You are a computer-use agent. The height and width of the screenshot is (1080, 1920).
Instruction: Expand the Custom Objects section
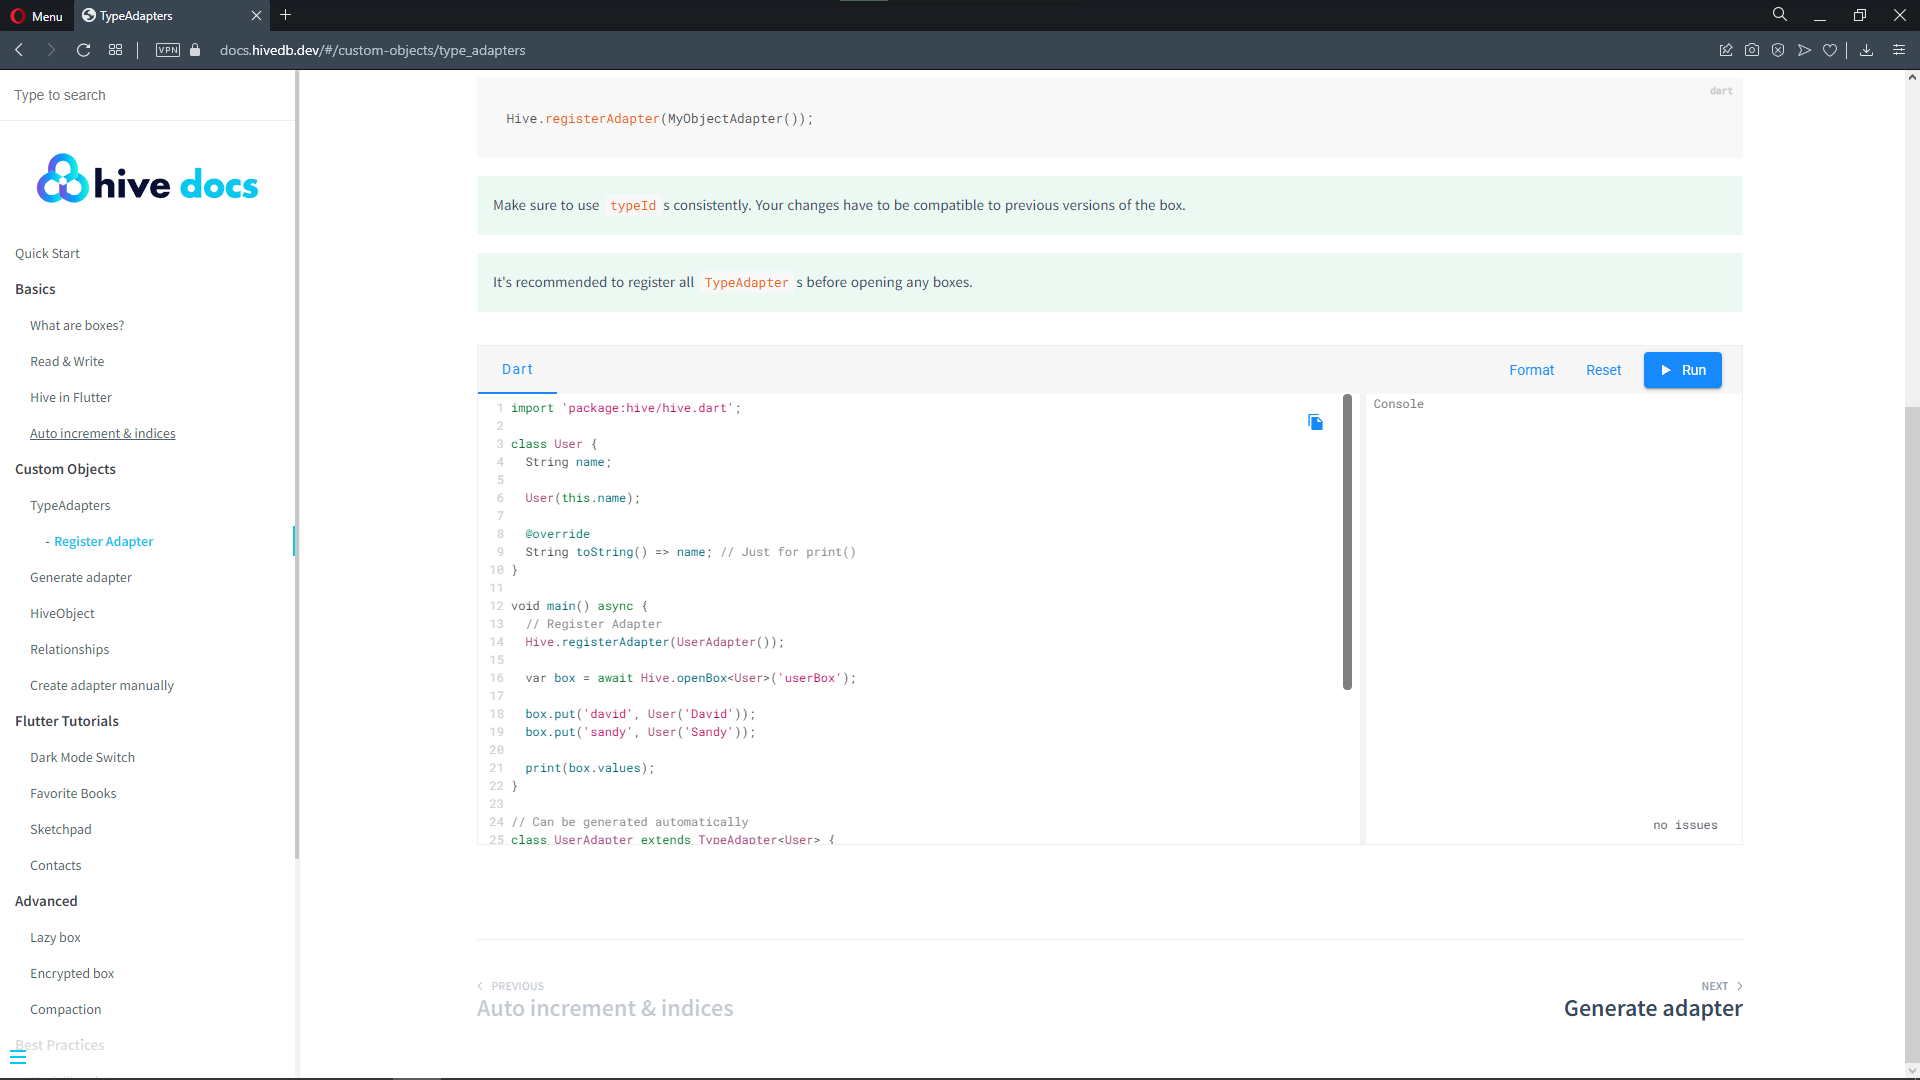click(65, 469)
